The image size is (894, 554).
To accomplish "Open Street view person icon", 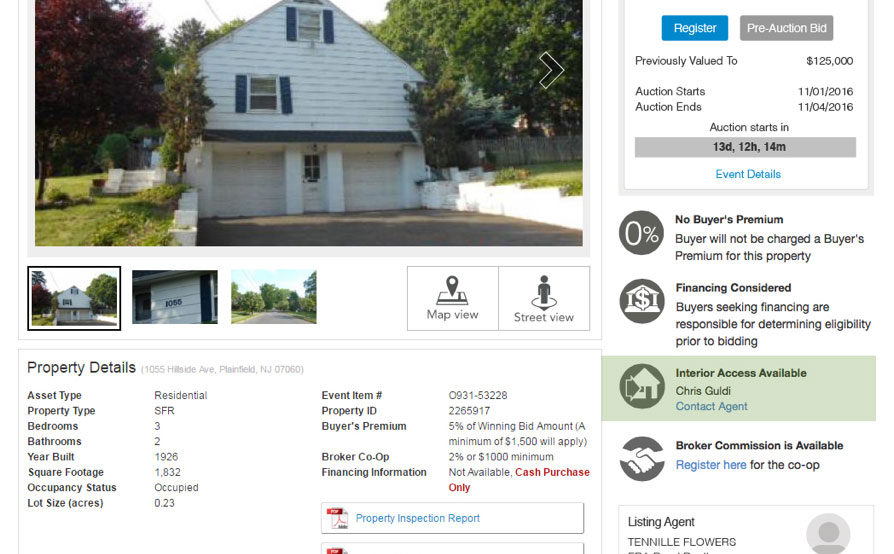I will click(x=544, y=292).
